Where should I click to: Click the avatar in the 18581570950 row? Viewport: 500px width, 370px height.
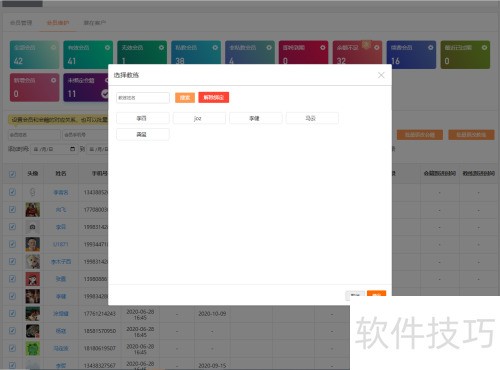(33, 331)
